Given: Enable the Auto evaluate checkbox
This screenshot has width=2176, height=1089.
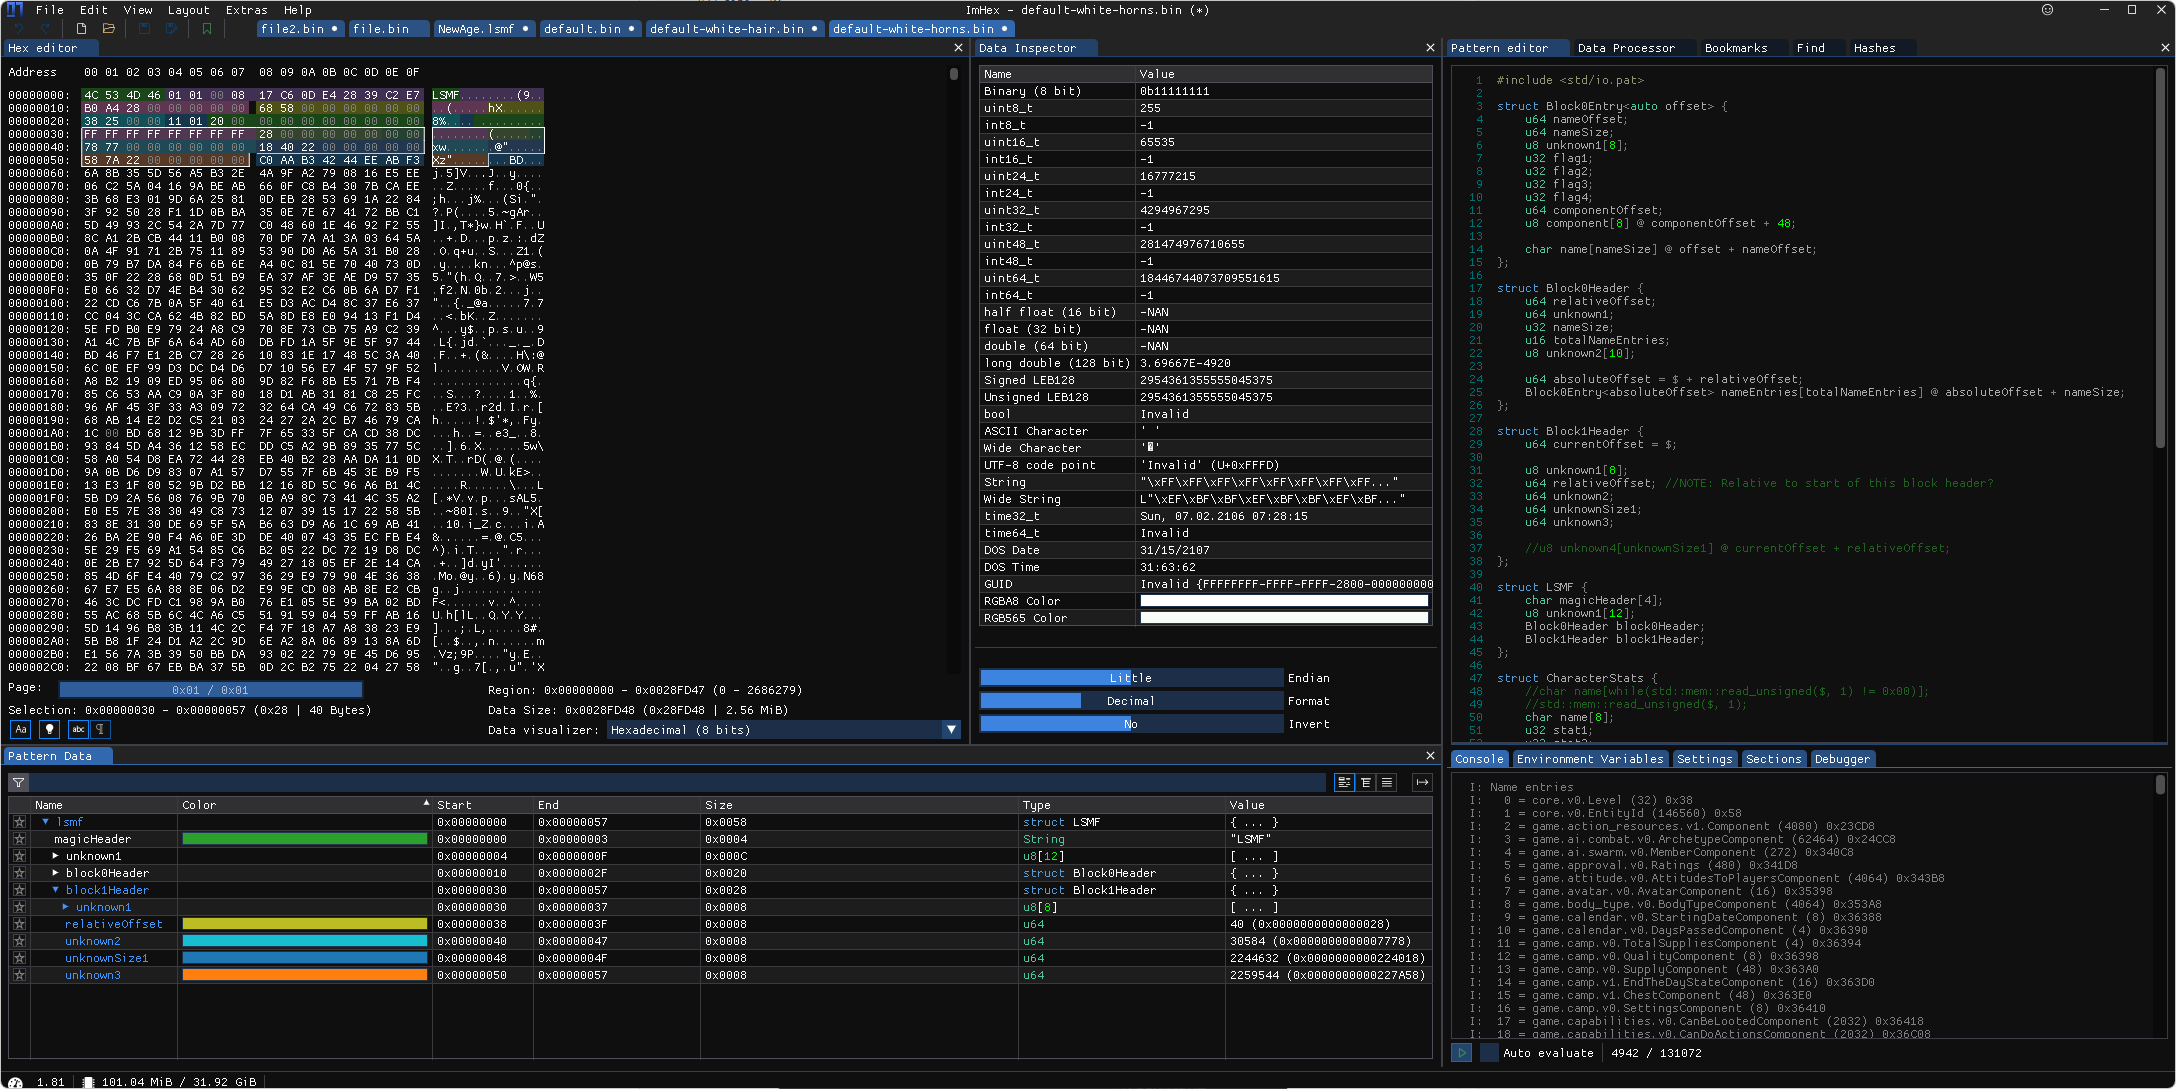Looking at the screenshot, I should 1489,1053.
